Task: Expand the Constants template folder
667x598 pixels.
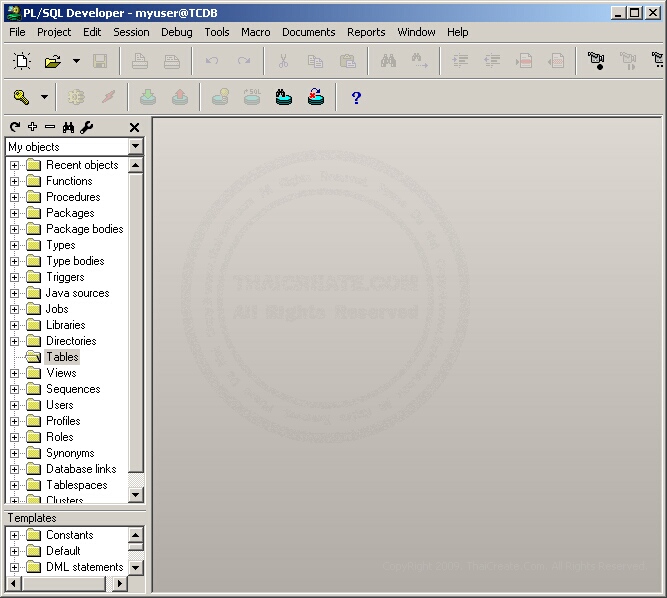Action: coord(14,535)
